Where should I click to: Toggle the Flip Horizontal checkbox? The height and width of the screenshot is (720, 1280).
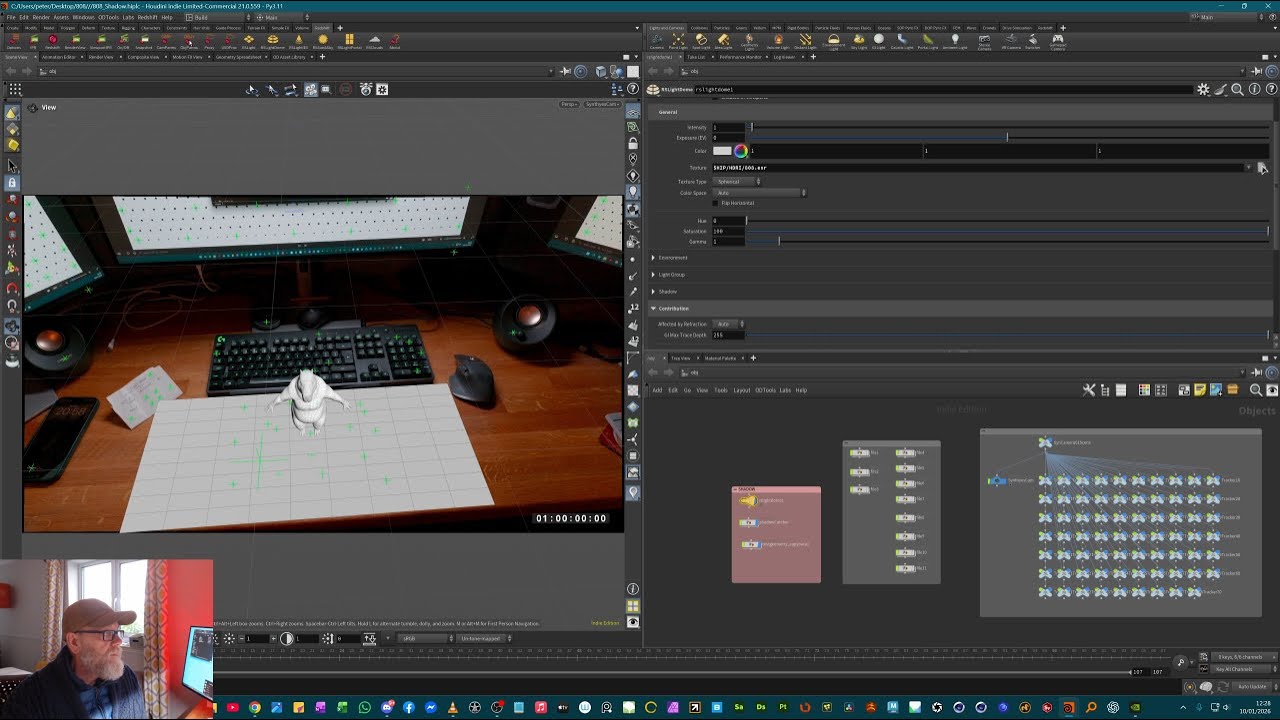point(717,203)
